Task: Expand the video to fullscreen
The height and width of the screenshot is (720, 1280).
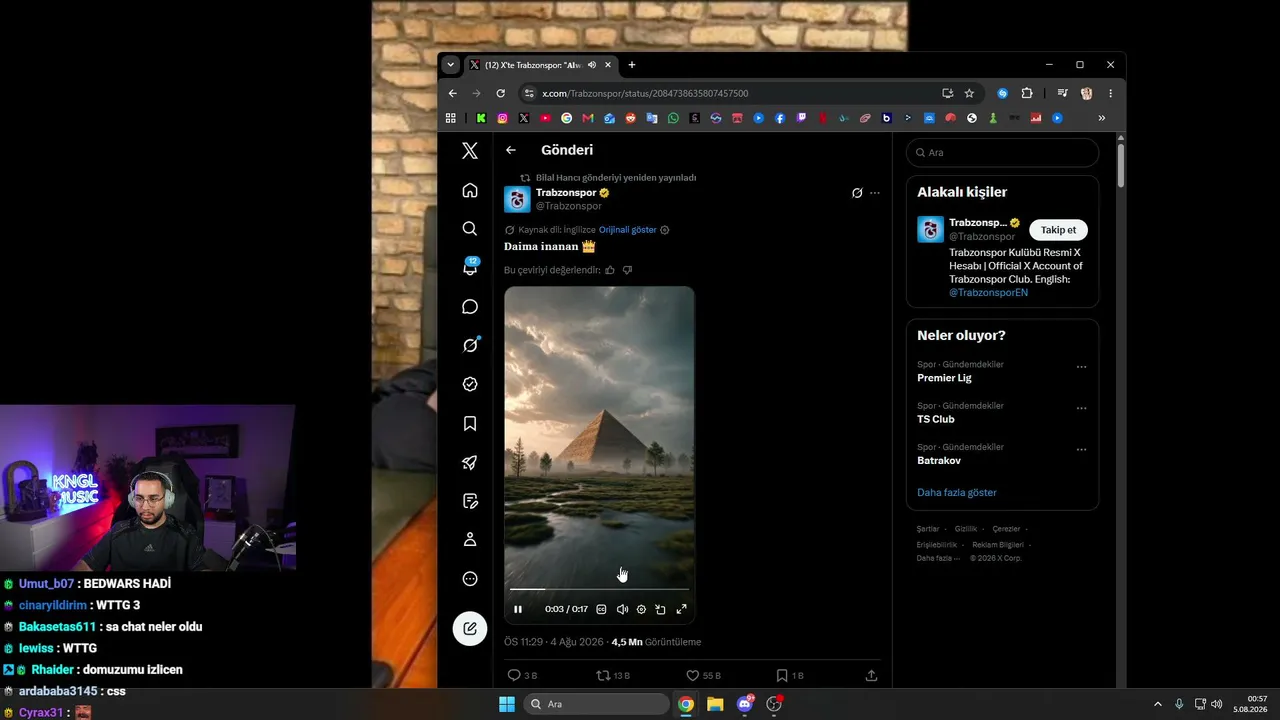Action: click(682, 609)
